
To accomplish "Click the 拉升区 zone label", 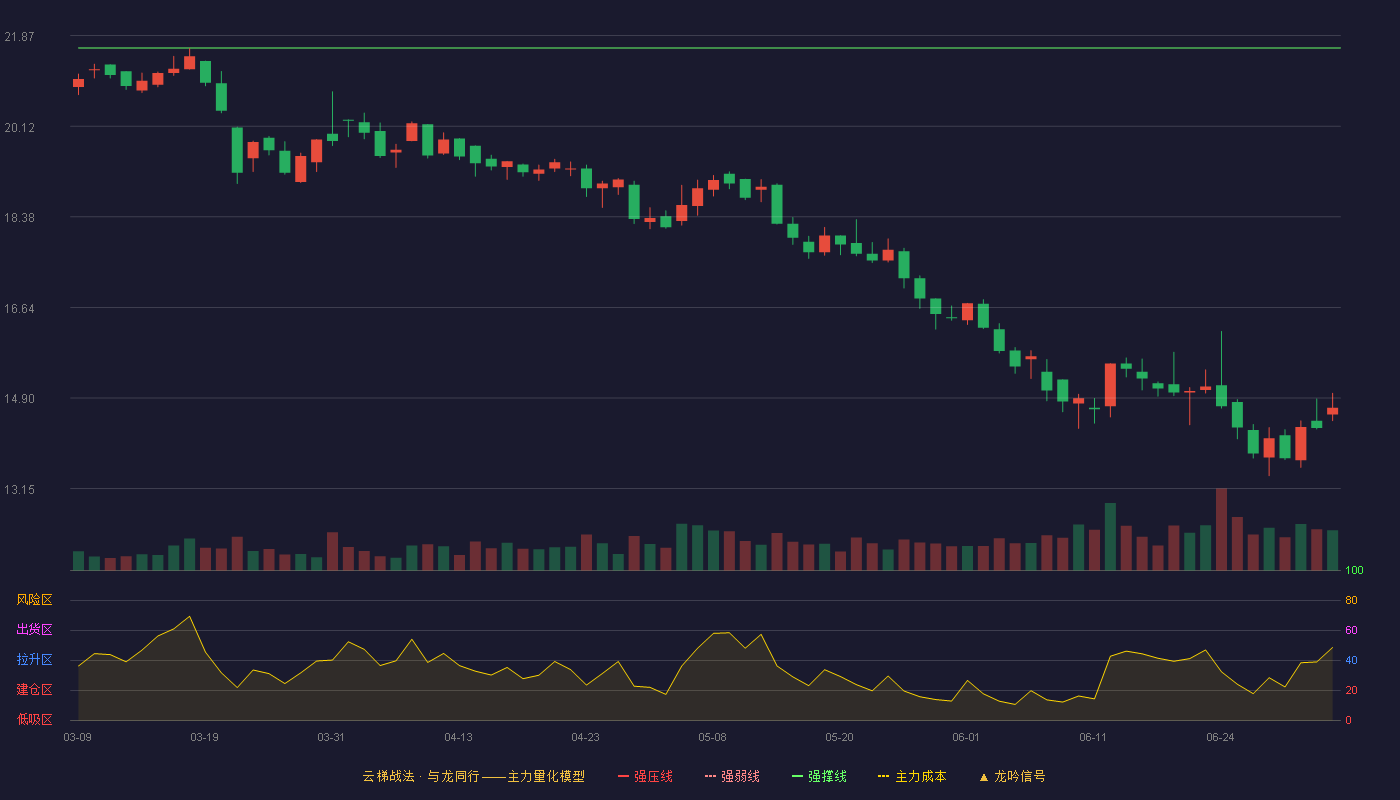I will (x=34, y=660).
